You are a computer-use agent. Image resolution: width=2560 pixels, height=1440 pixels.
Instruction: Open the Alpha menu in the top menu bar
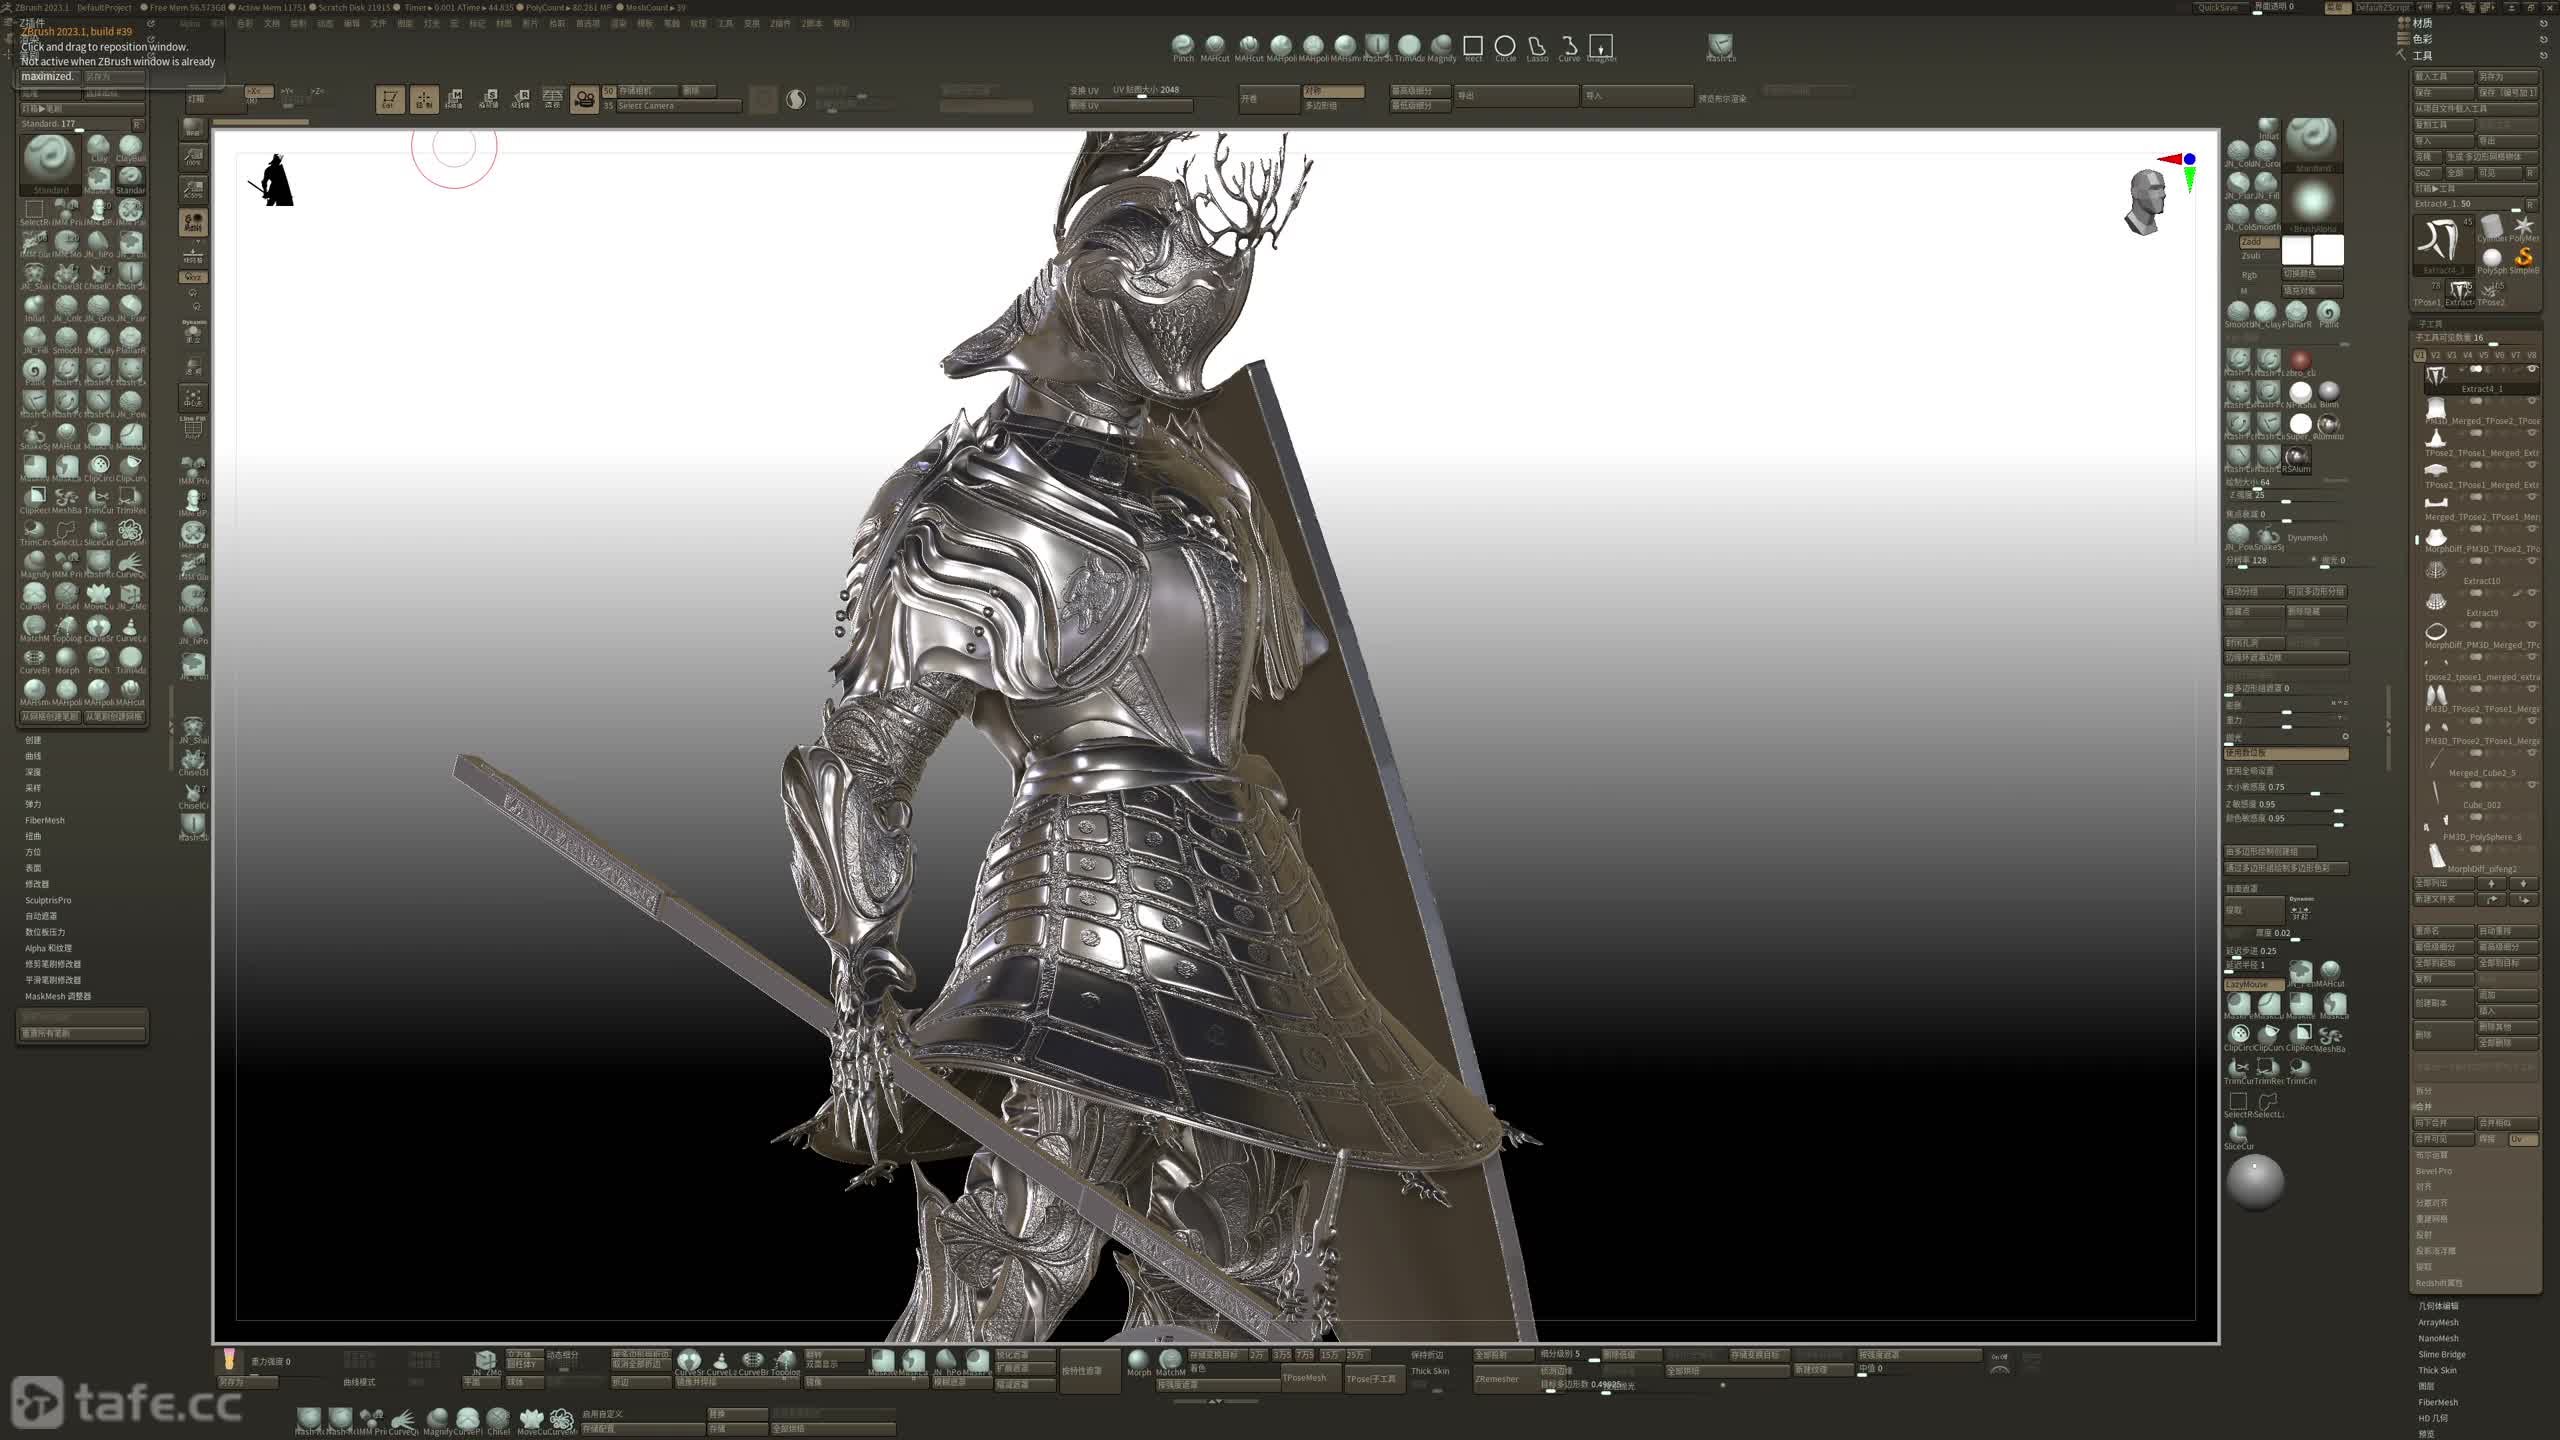tap(190, 23)
